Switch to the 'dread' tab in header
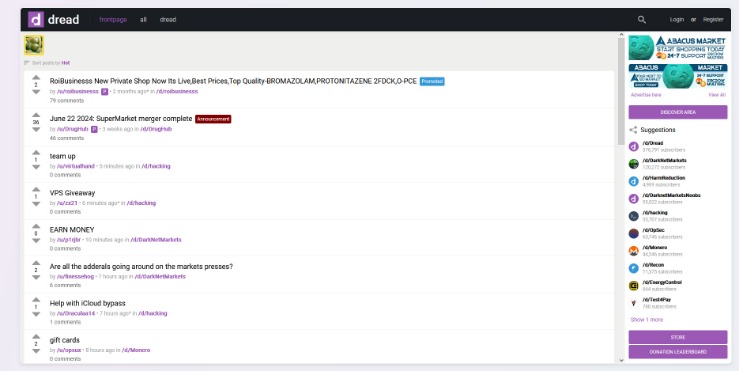The height and width of the screenshot is (371, 739). 168,20
